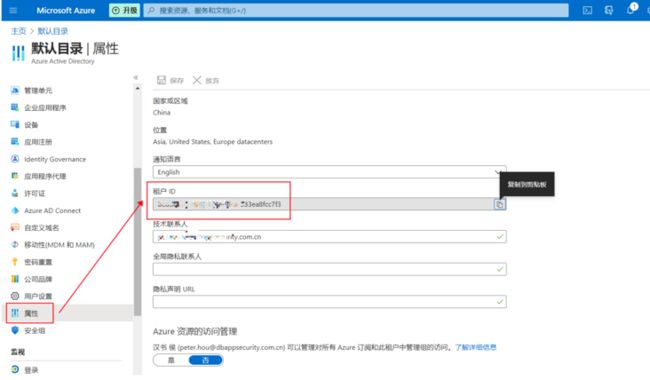Click the 'Azure Active Directory' subtitle text
650x380 pixels.
pyautogui.click(x=63, y=61)
